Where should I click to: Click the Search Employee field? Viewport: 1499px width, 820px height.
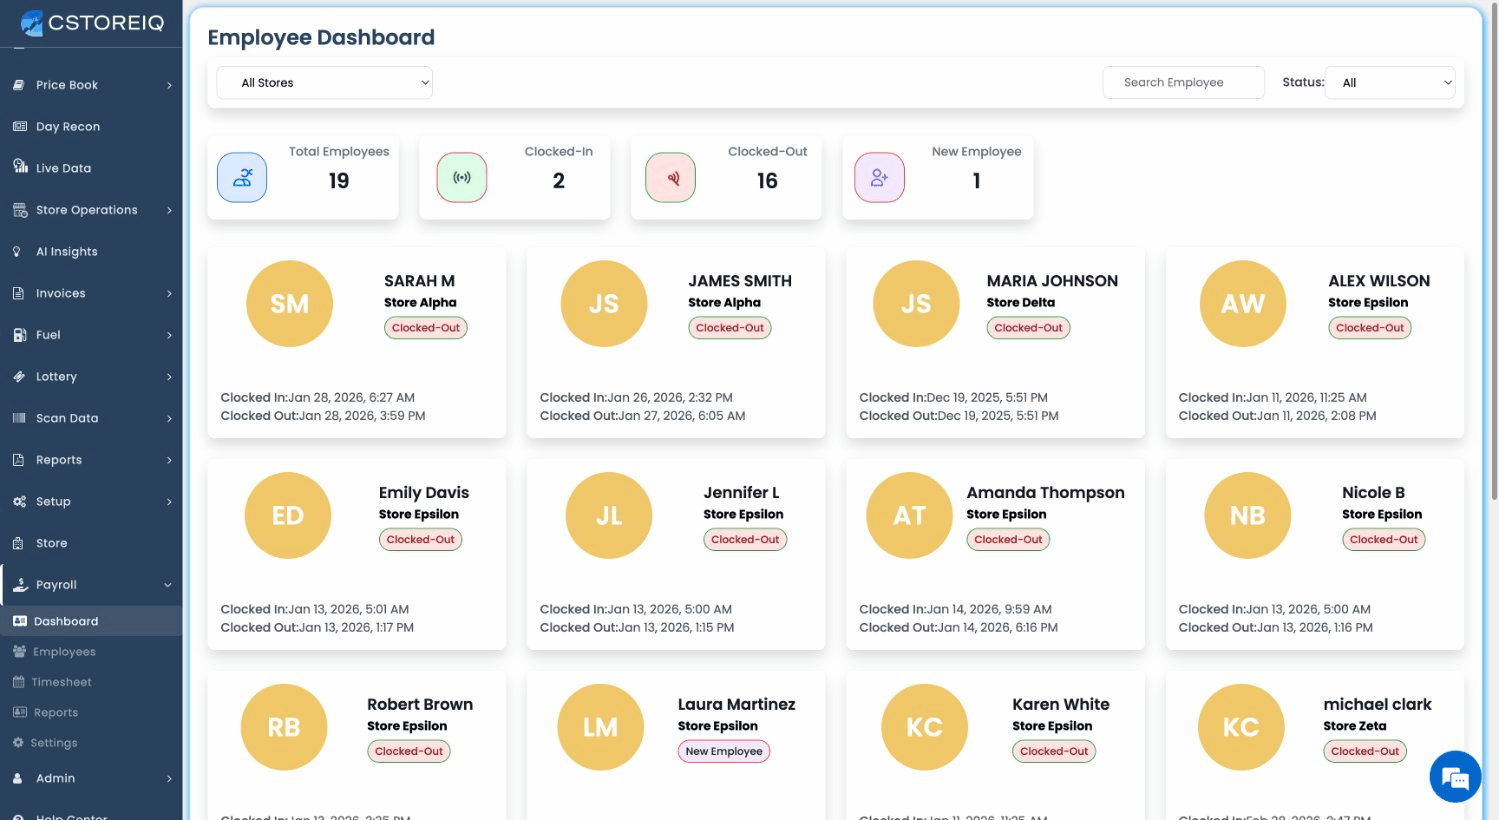[x=1183, y=83]
